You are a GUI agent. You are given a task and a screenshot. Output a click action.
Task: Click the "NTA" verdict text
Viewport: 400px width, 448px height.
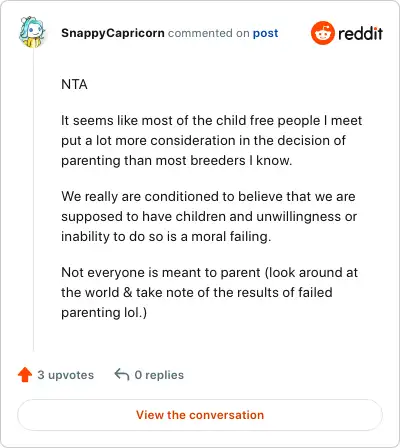pos(74,84)
